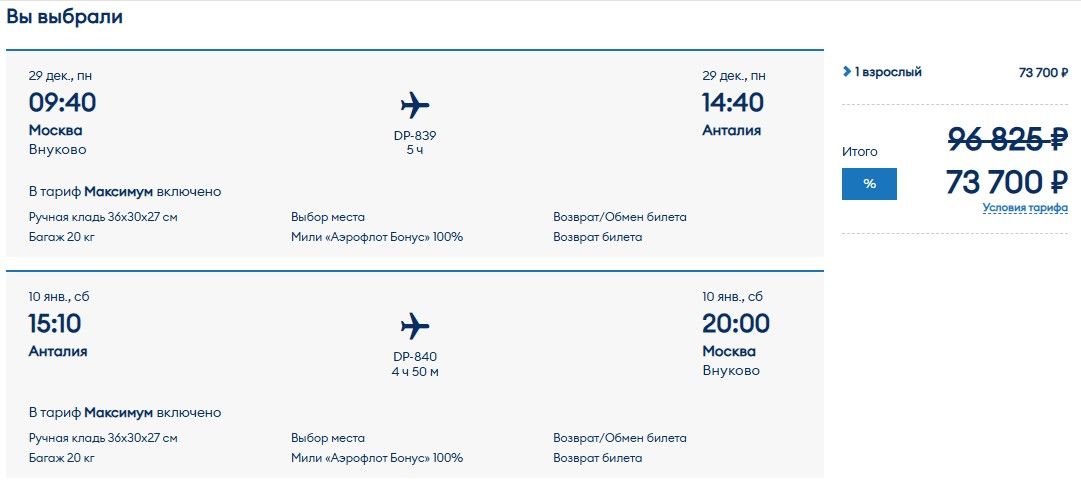Click the total price 73 700 ₽
Viewport: 1081px width, 486px height.
pyautogui.click(x=1006, y=182)
